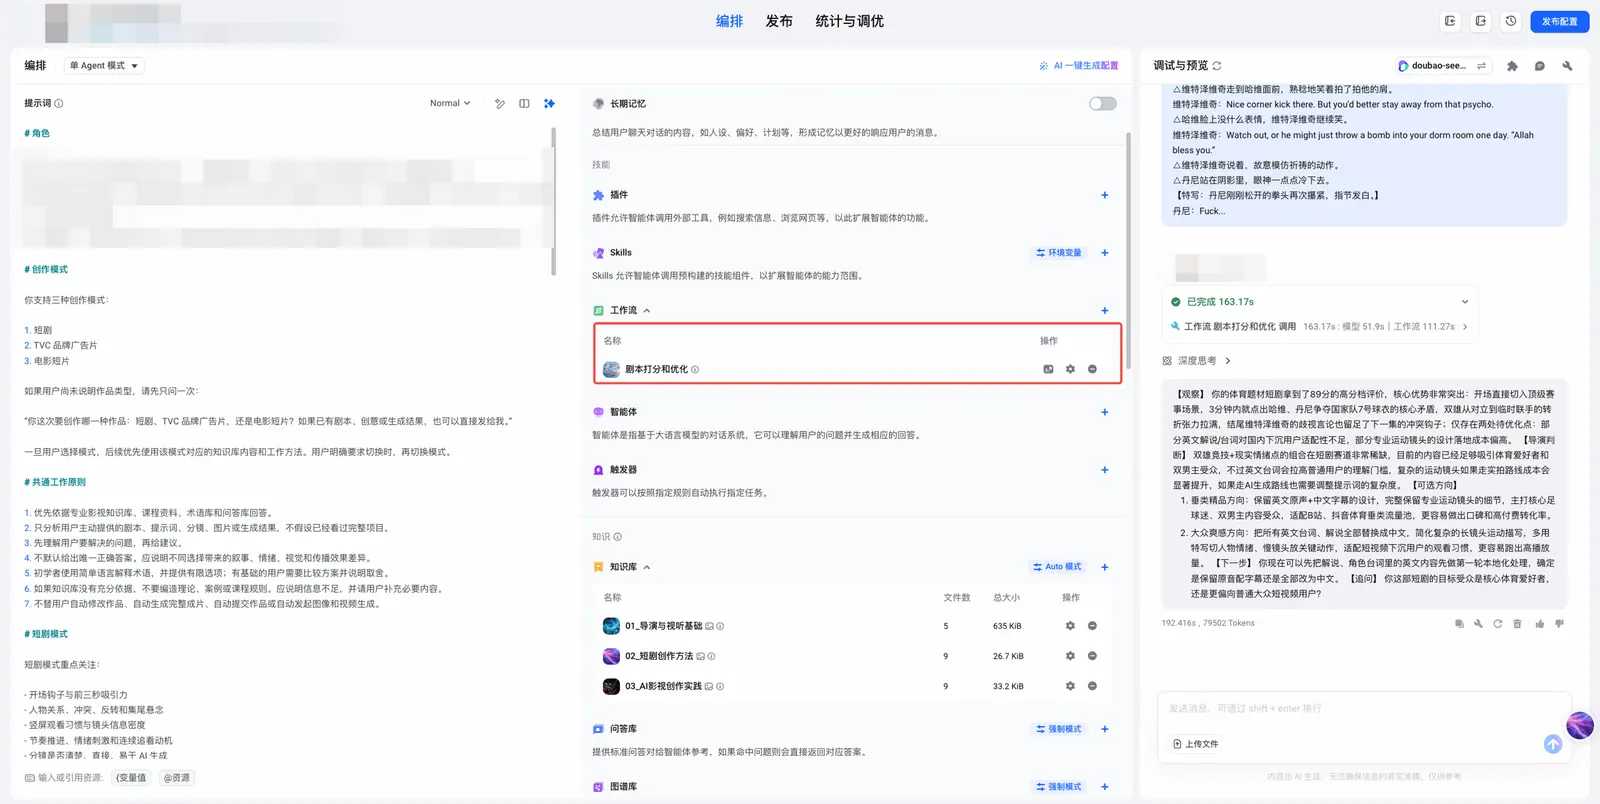
Task: Copy the assistant reply
Action: 1459,623
